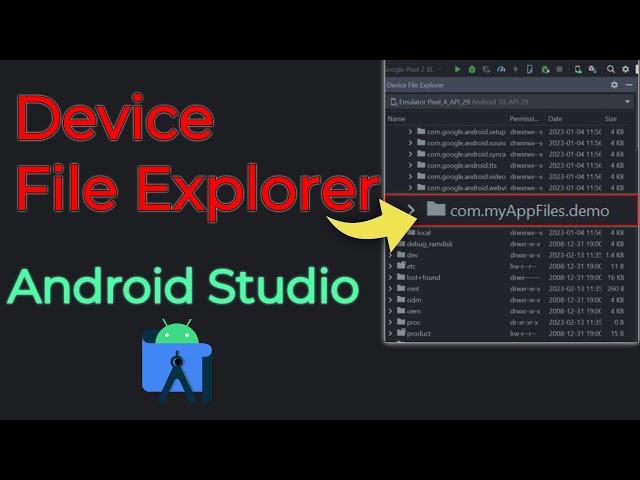Sort by the Date column header

coord(555,119)
